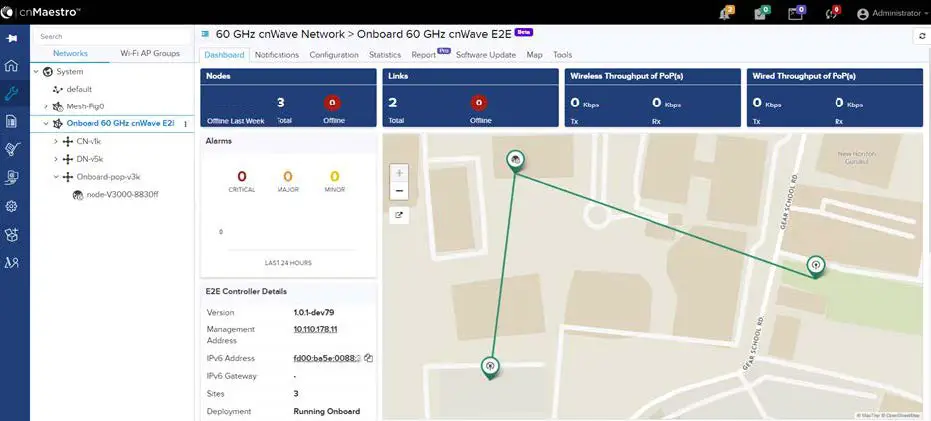
Task: Select the Dashboard tab
Action: [224, 55]
